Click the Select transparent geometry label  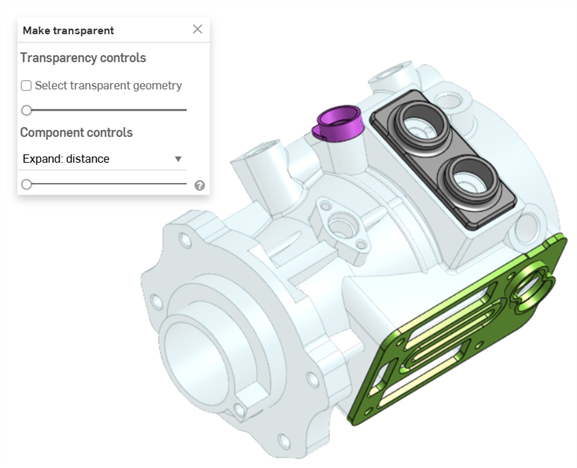click(x=109, y=86)
